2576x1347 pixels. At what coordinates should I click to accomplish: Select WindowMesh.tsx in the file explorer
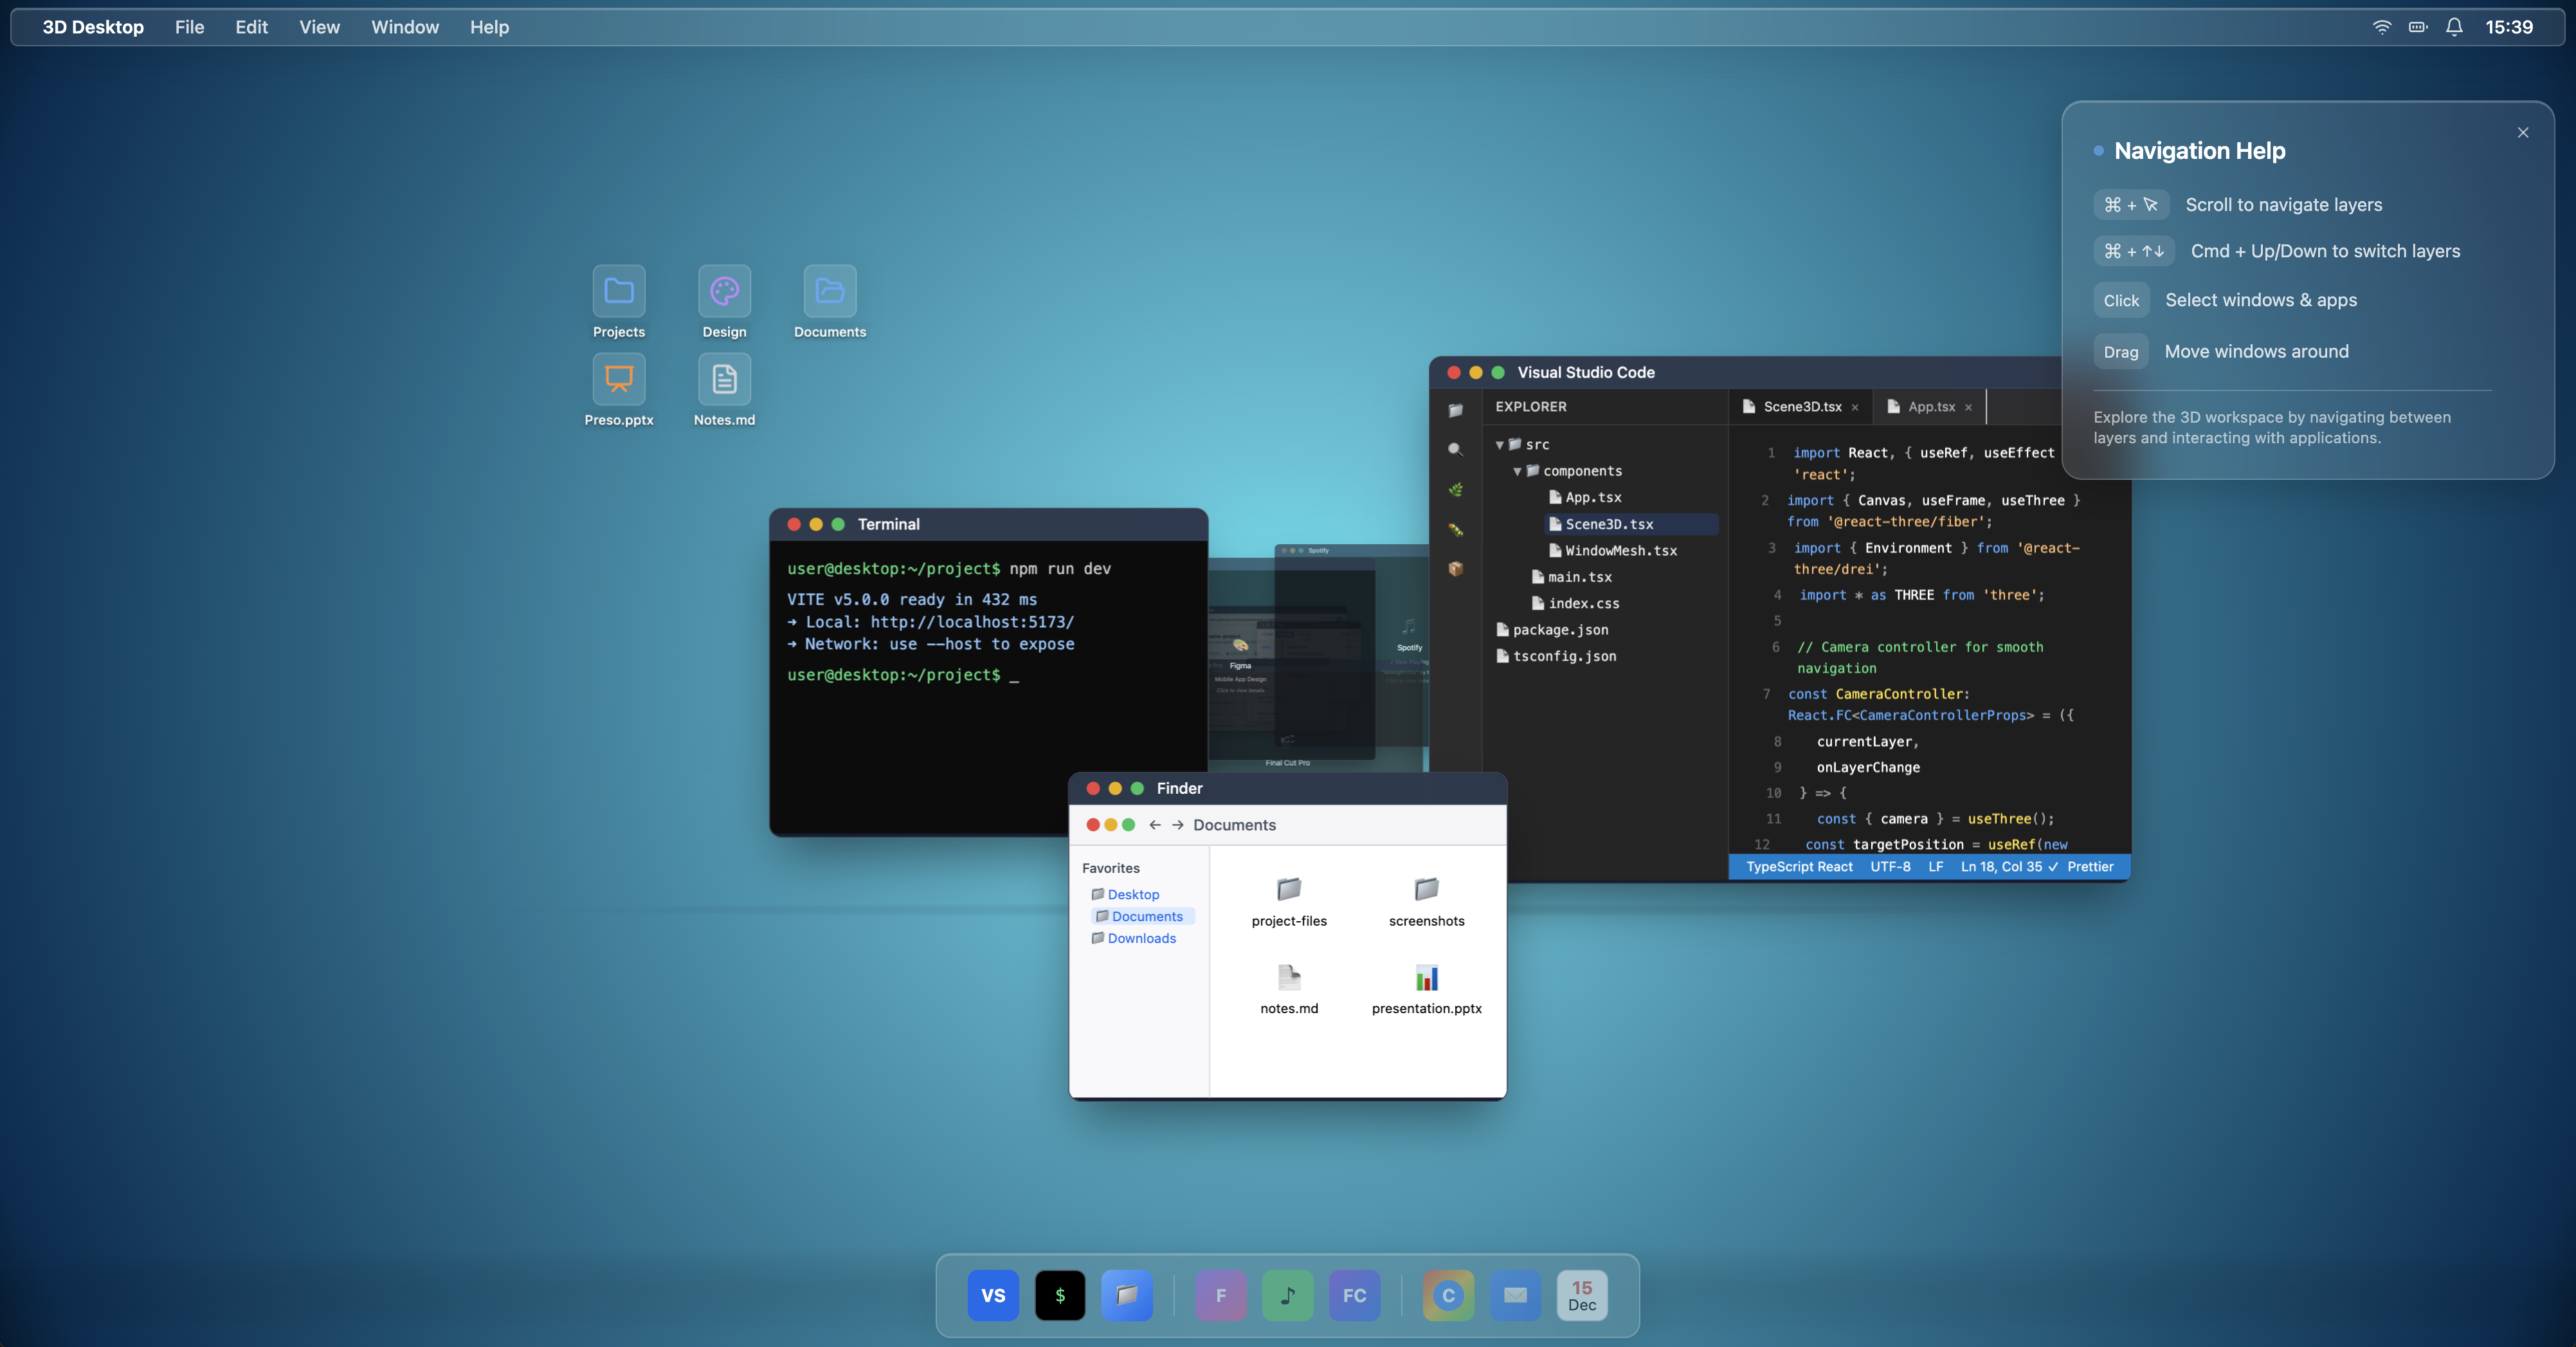(x=1620, y=551)
